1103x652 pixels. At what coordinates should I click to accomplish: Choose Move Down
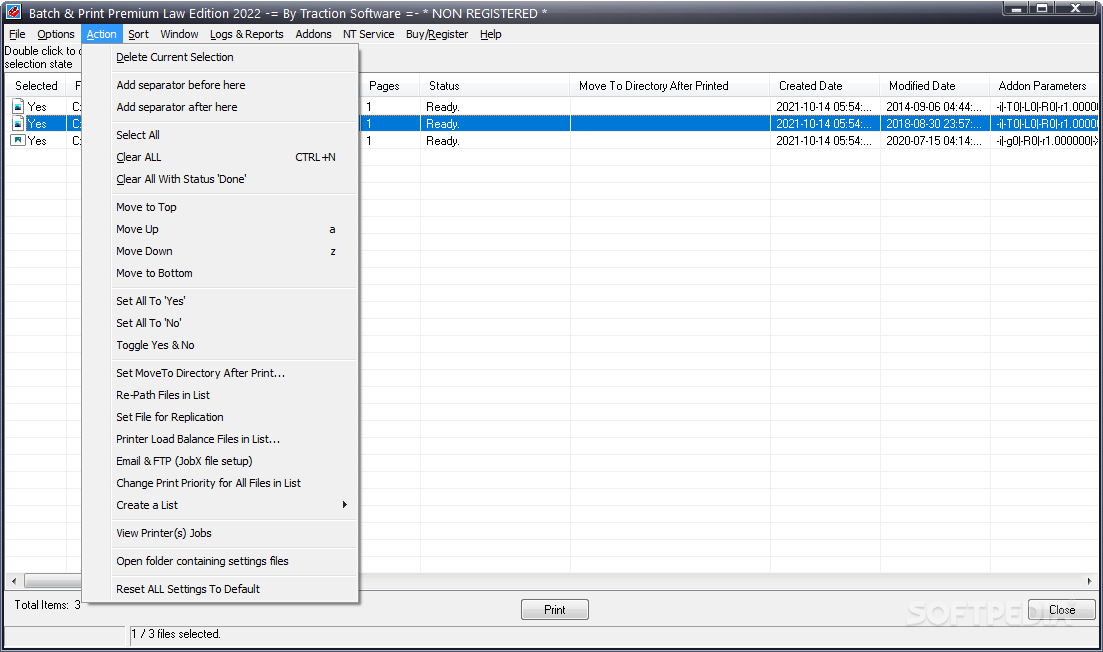coord(220,251)
